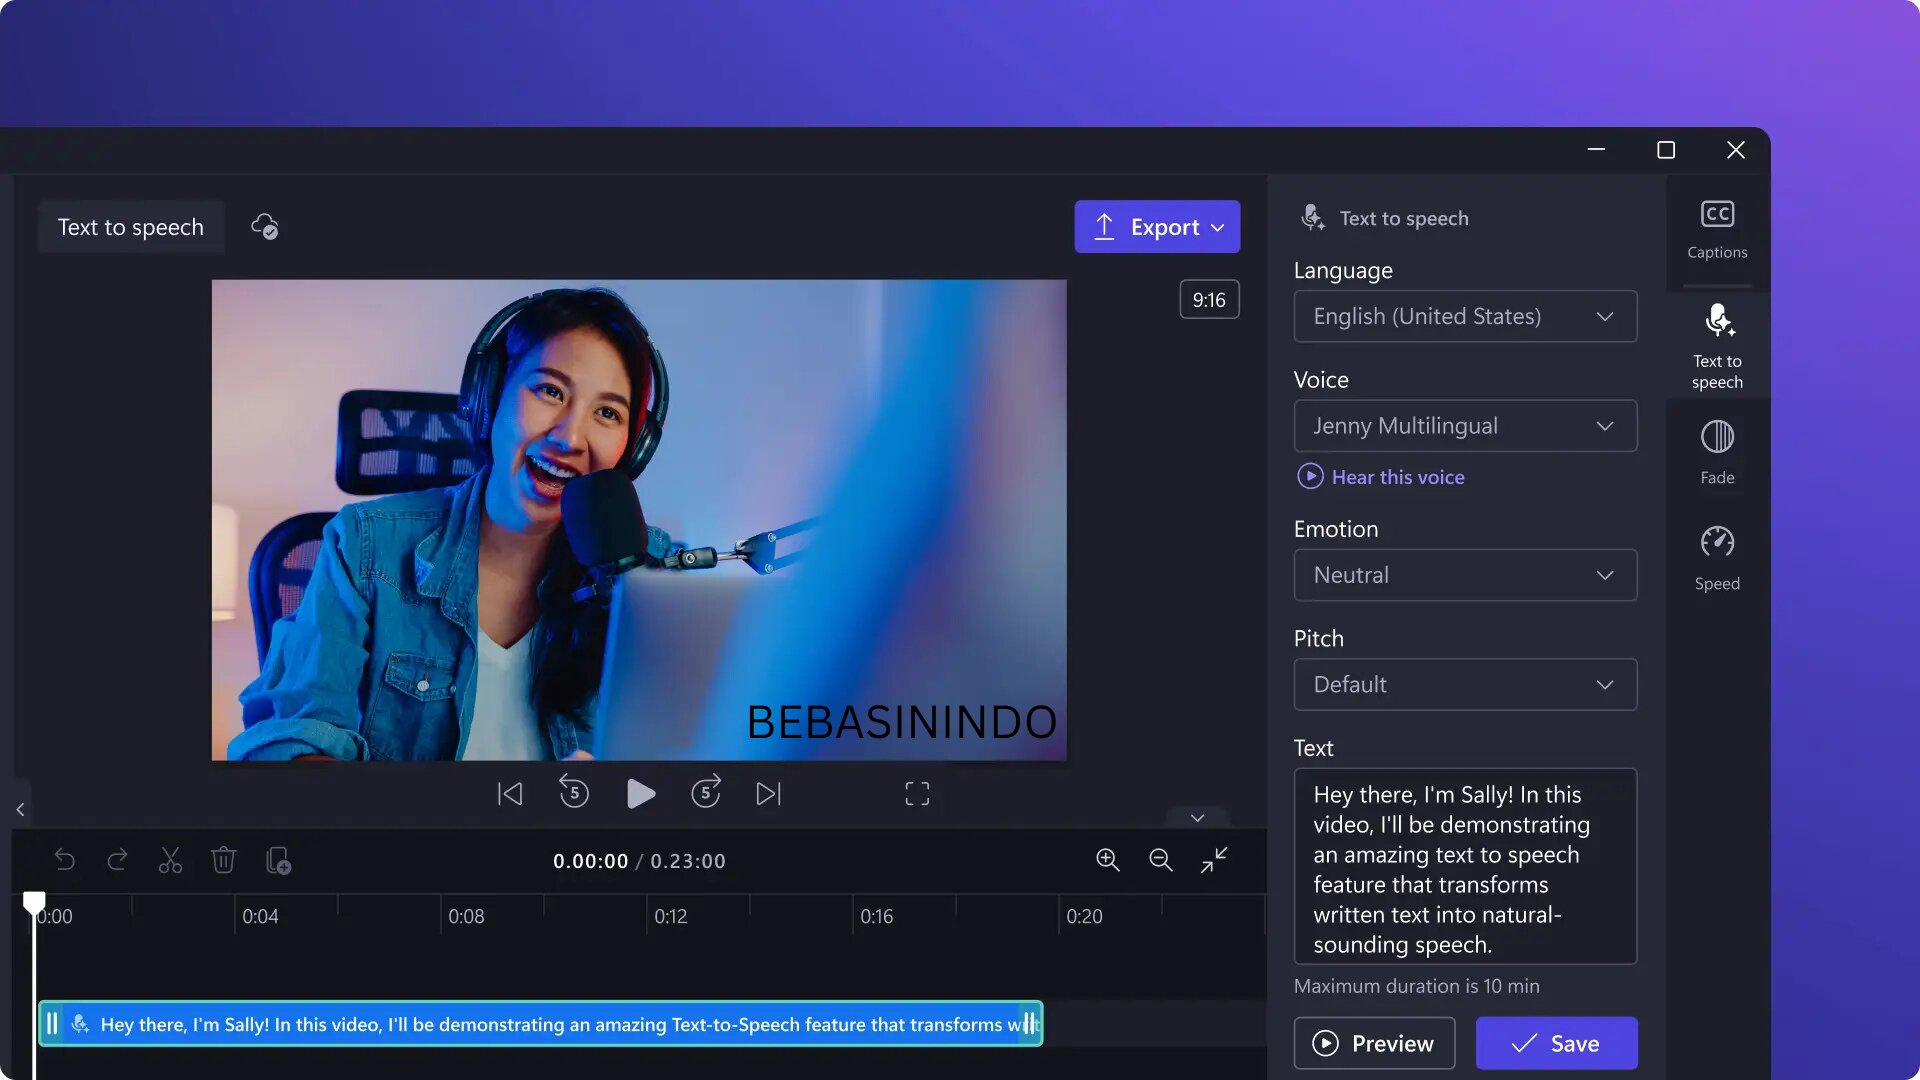Viewport: 1920px width, 1080px height.
Task: Rewind 5 seconds
Action: [x=574, y=792]
